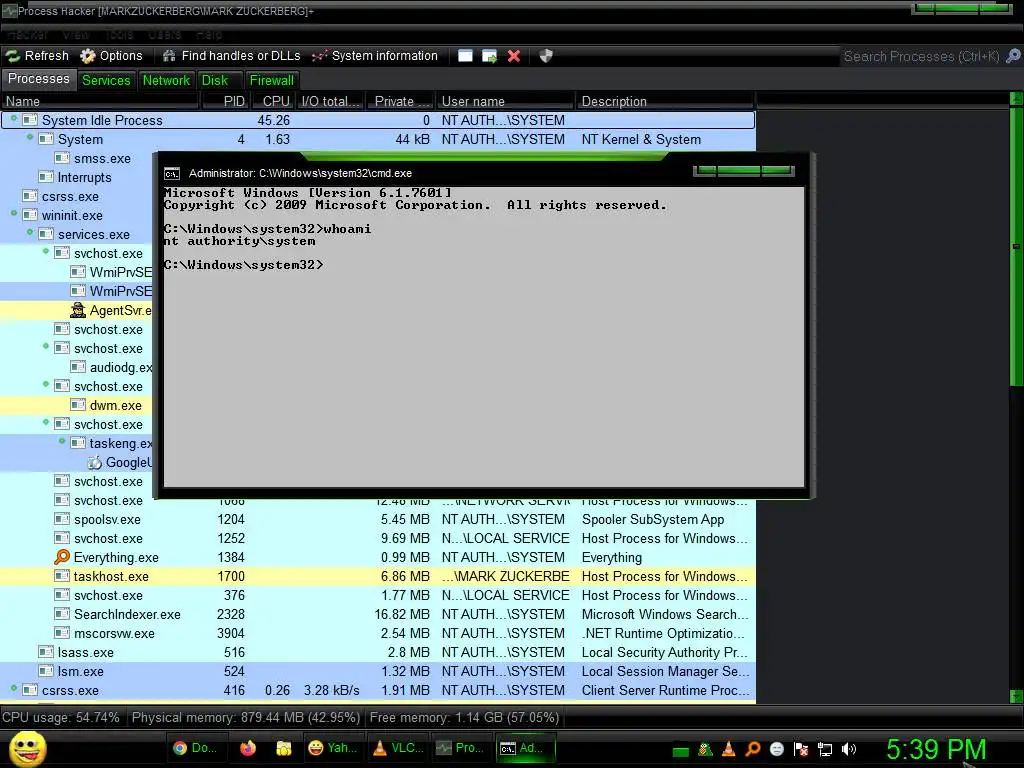Click the 16.82 MB private bytes value
Screen dimensions: 1024x768
402,615
